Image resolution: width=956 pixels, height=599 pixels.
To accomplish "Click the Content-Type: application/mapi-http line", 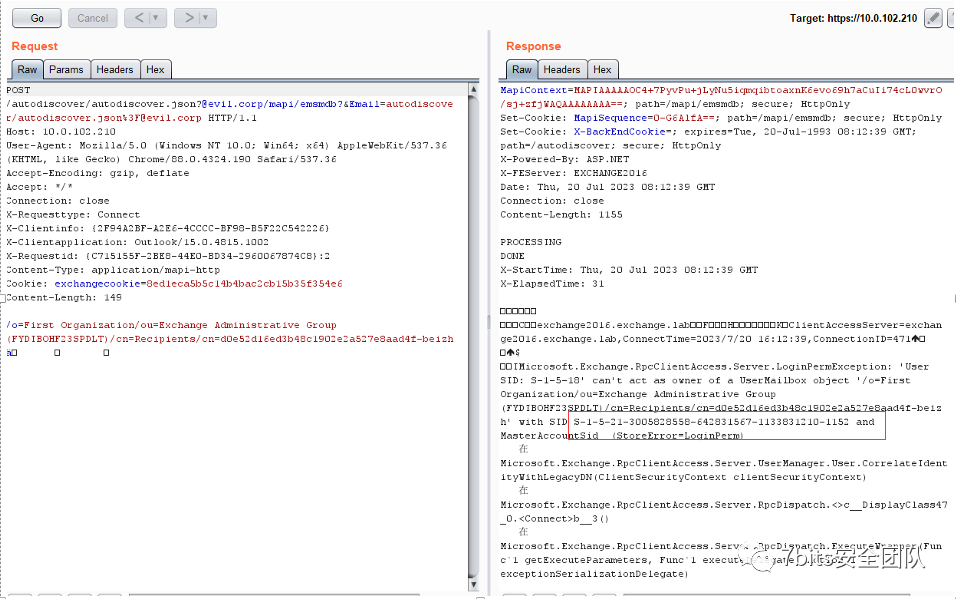I will [113, 270].
